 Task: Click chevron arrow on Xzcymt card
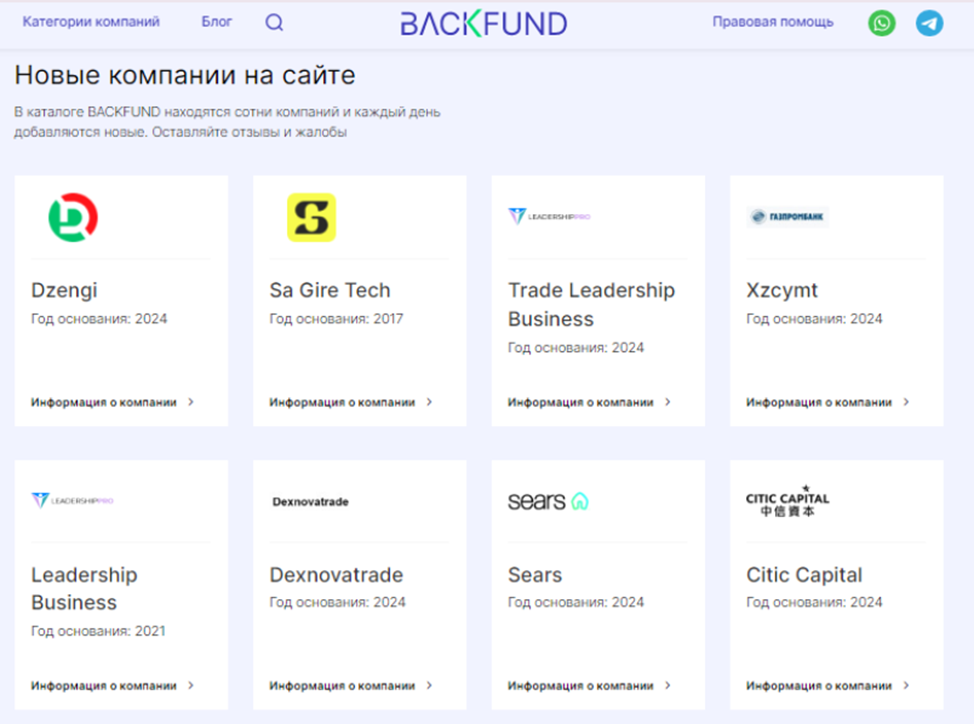point(906,402)
